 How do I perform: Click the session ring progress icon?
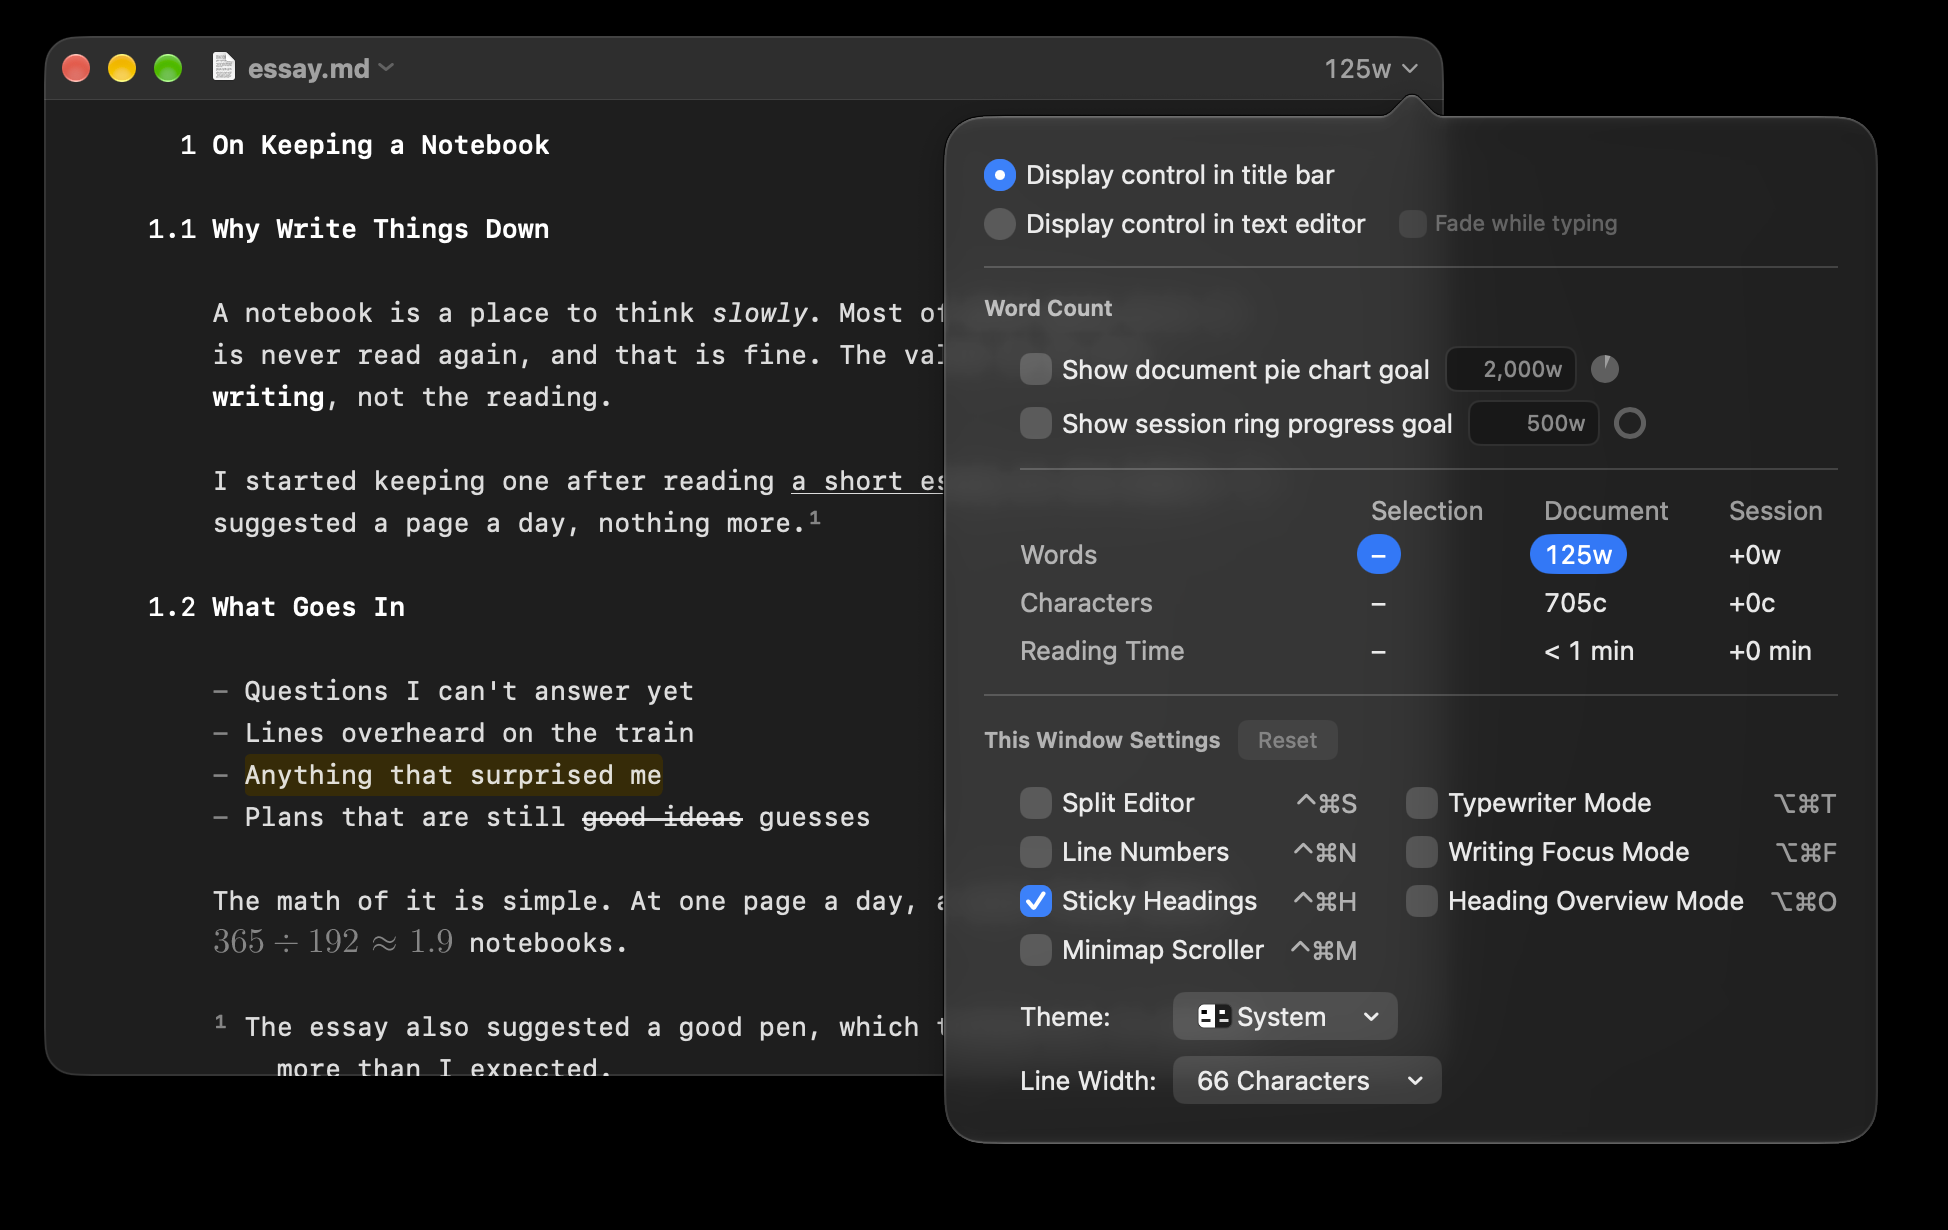point(1630,423)
